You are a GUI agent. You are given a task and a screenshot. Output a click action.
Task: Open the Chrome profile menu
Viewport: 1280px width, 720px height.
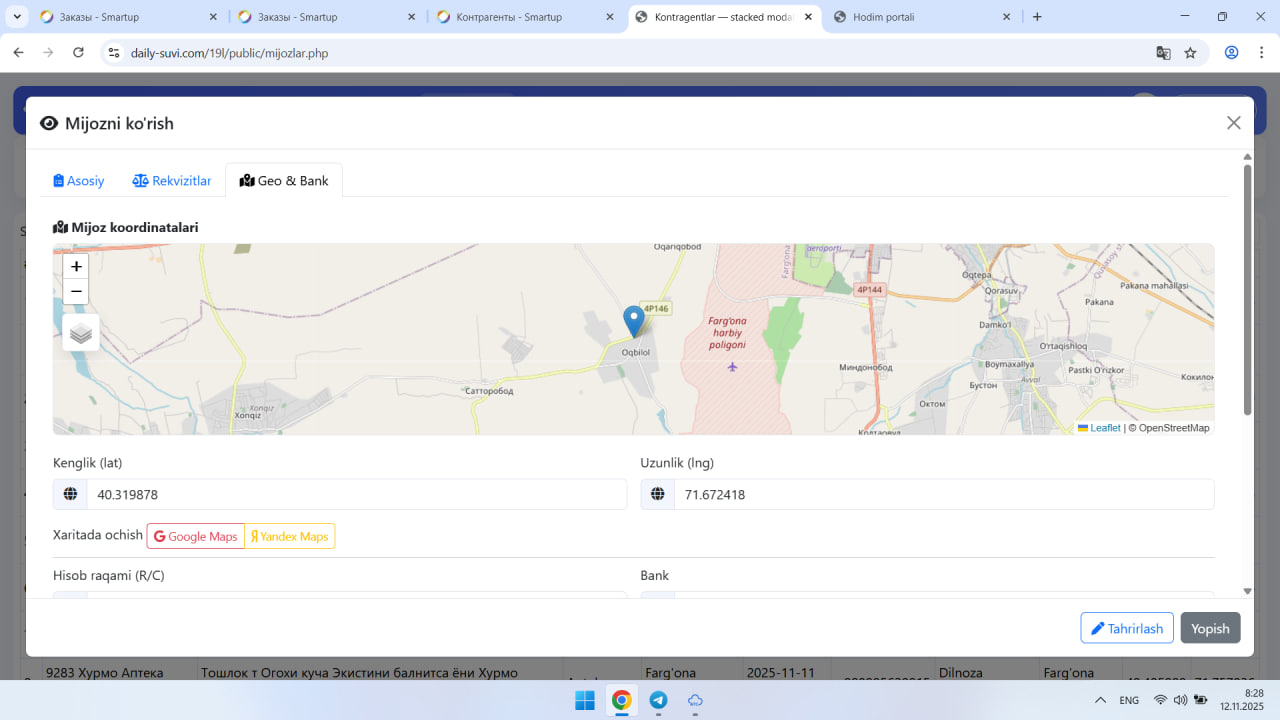[1232, 53]
